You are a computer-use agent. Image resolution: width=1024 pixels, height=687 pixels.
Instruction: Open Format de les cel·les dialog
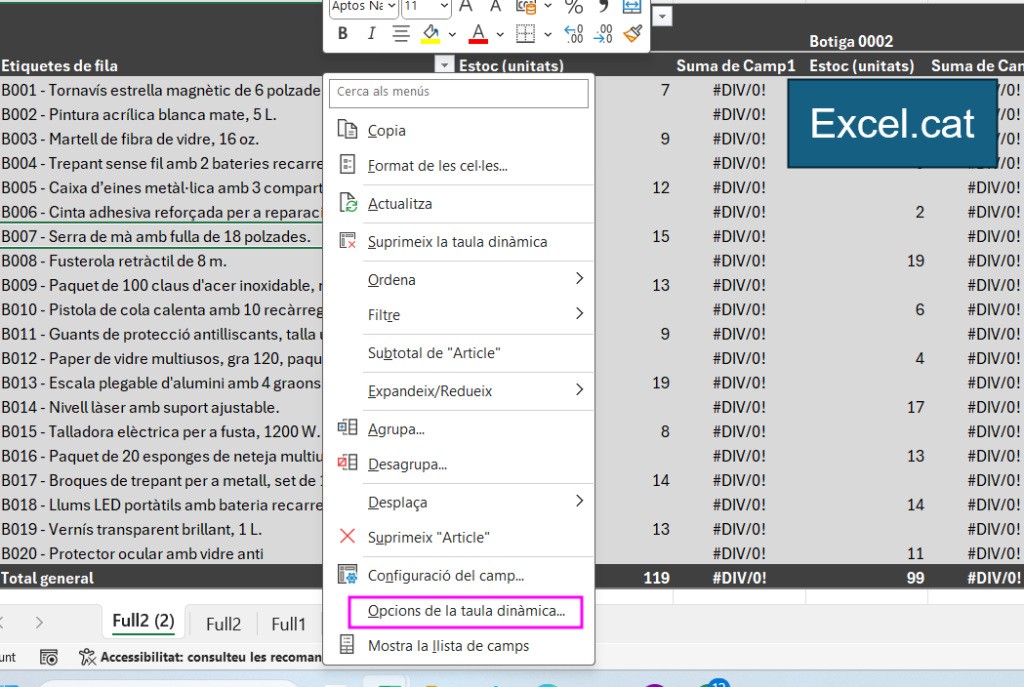click(458, 165)
